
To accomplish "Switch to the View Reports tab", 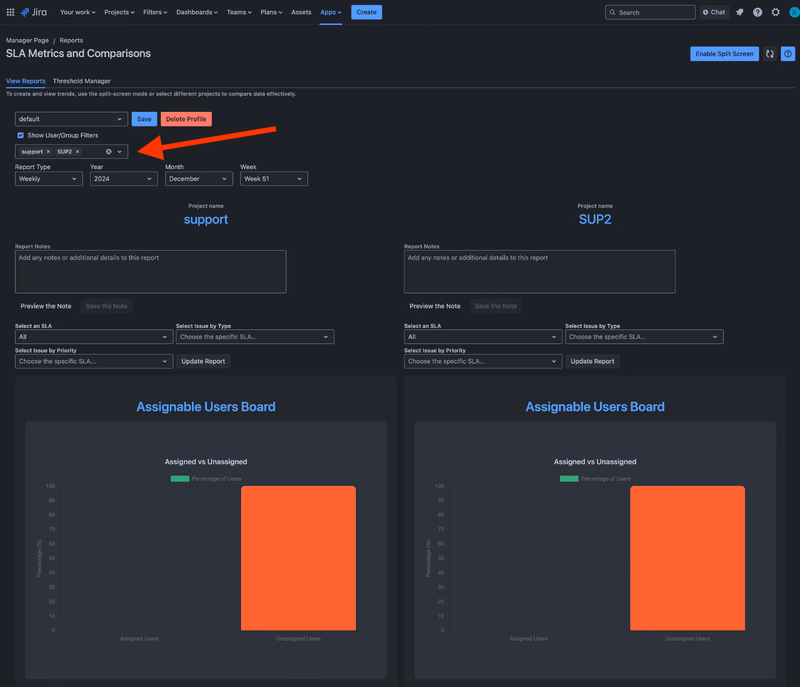I will tap(26, 81).
